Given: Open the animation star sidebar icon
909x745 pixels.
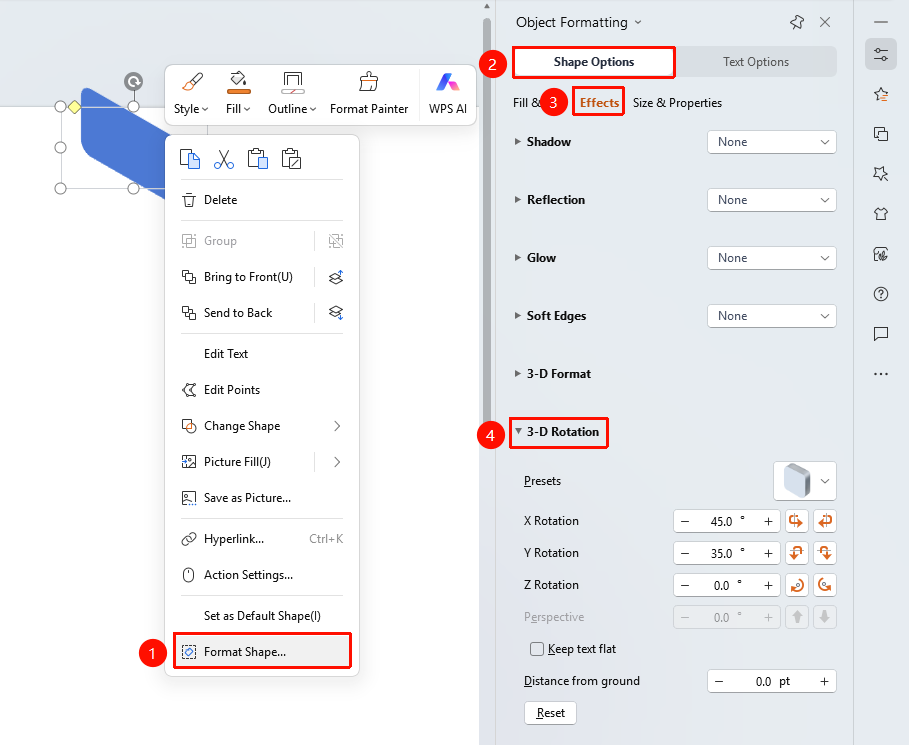Looking at the screenshot, I should [x=881, y=95].
